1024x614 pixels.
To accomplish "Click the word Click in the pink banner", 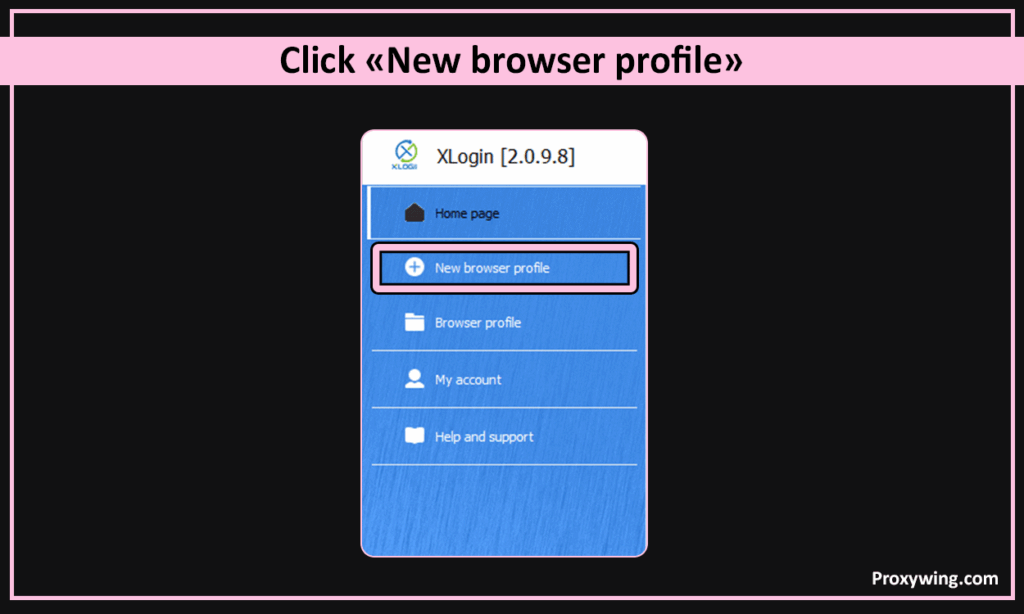I will [x=317, y=60].
